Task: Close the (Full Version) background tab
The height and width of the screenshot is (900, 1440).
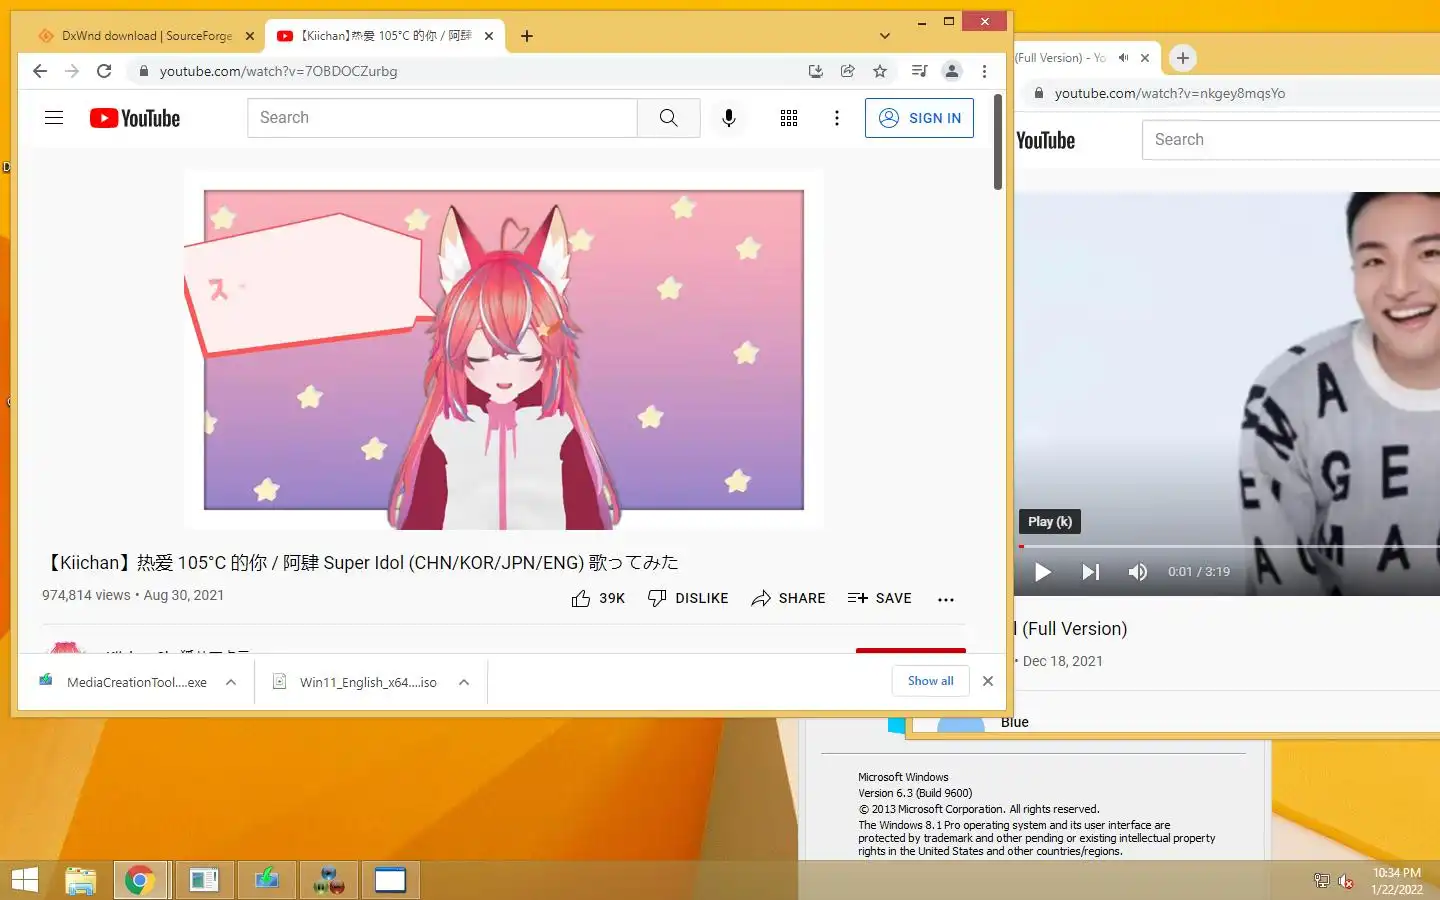Action: 1145,58
